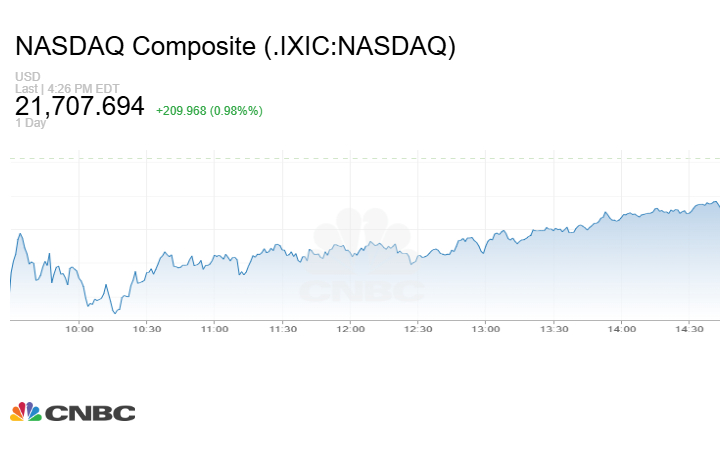Select the 11:00 tick on time axis
This screenshot has width=720, height=450.
click(215, 329)
